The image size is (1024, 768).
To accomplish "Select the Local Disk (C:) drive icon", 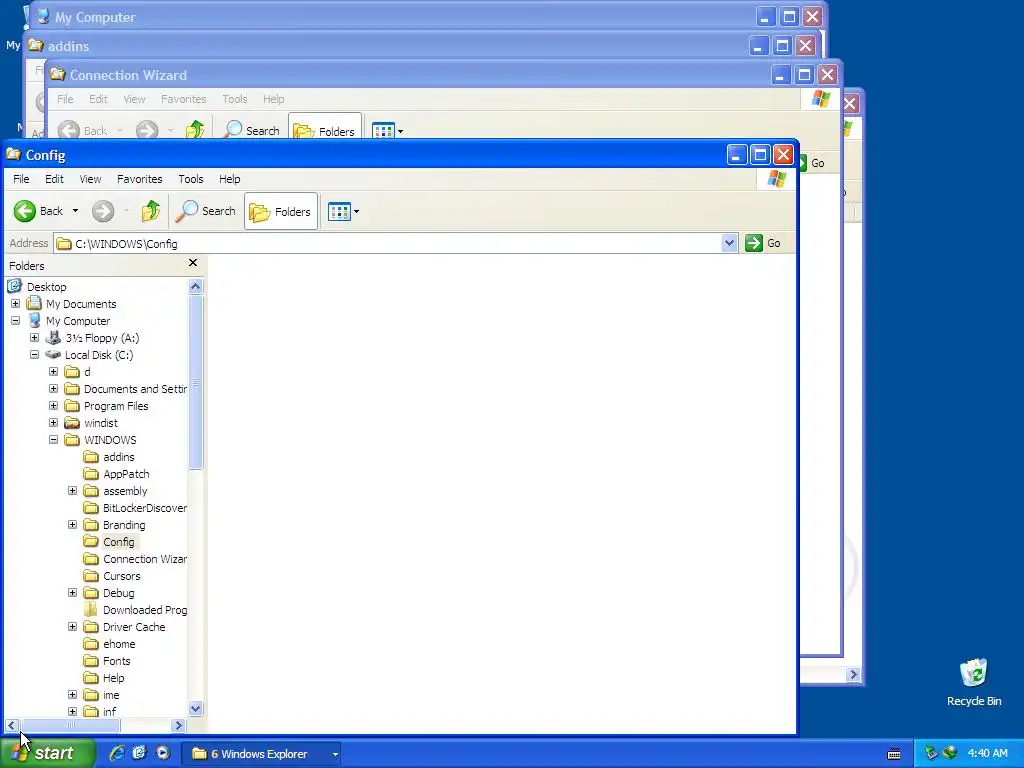I will point(53,355).
